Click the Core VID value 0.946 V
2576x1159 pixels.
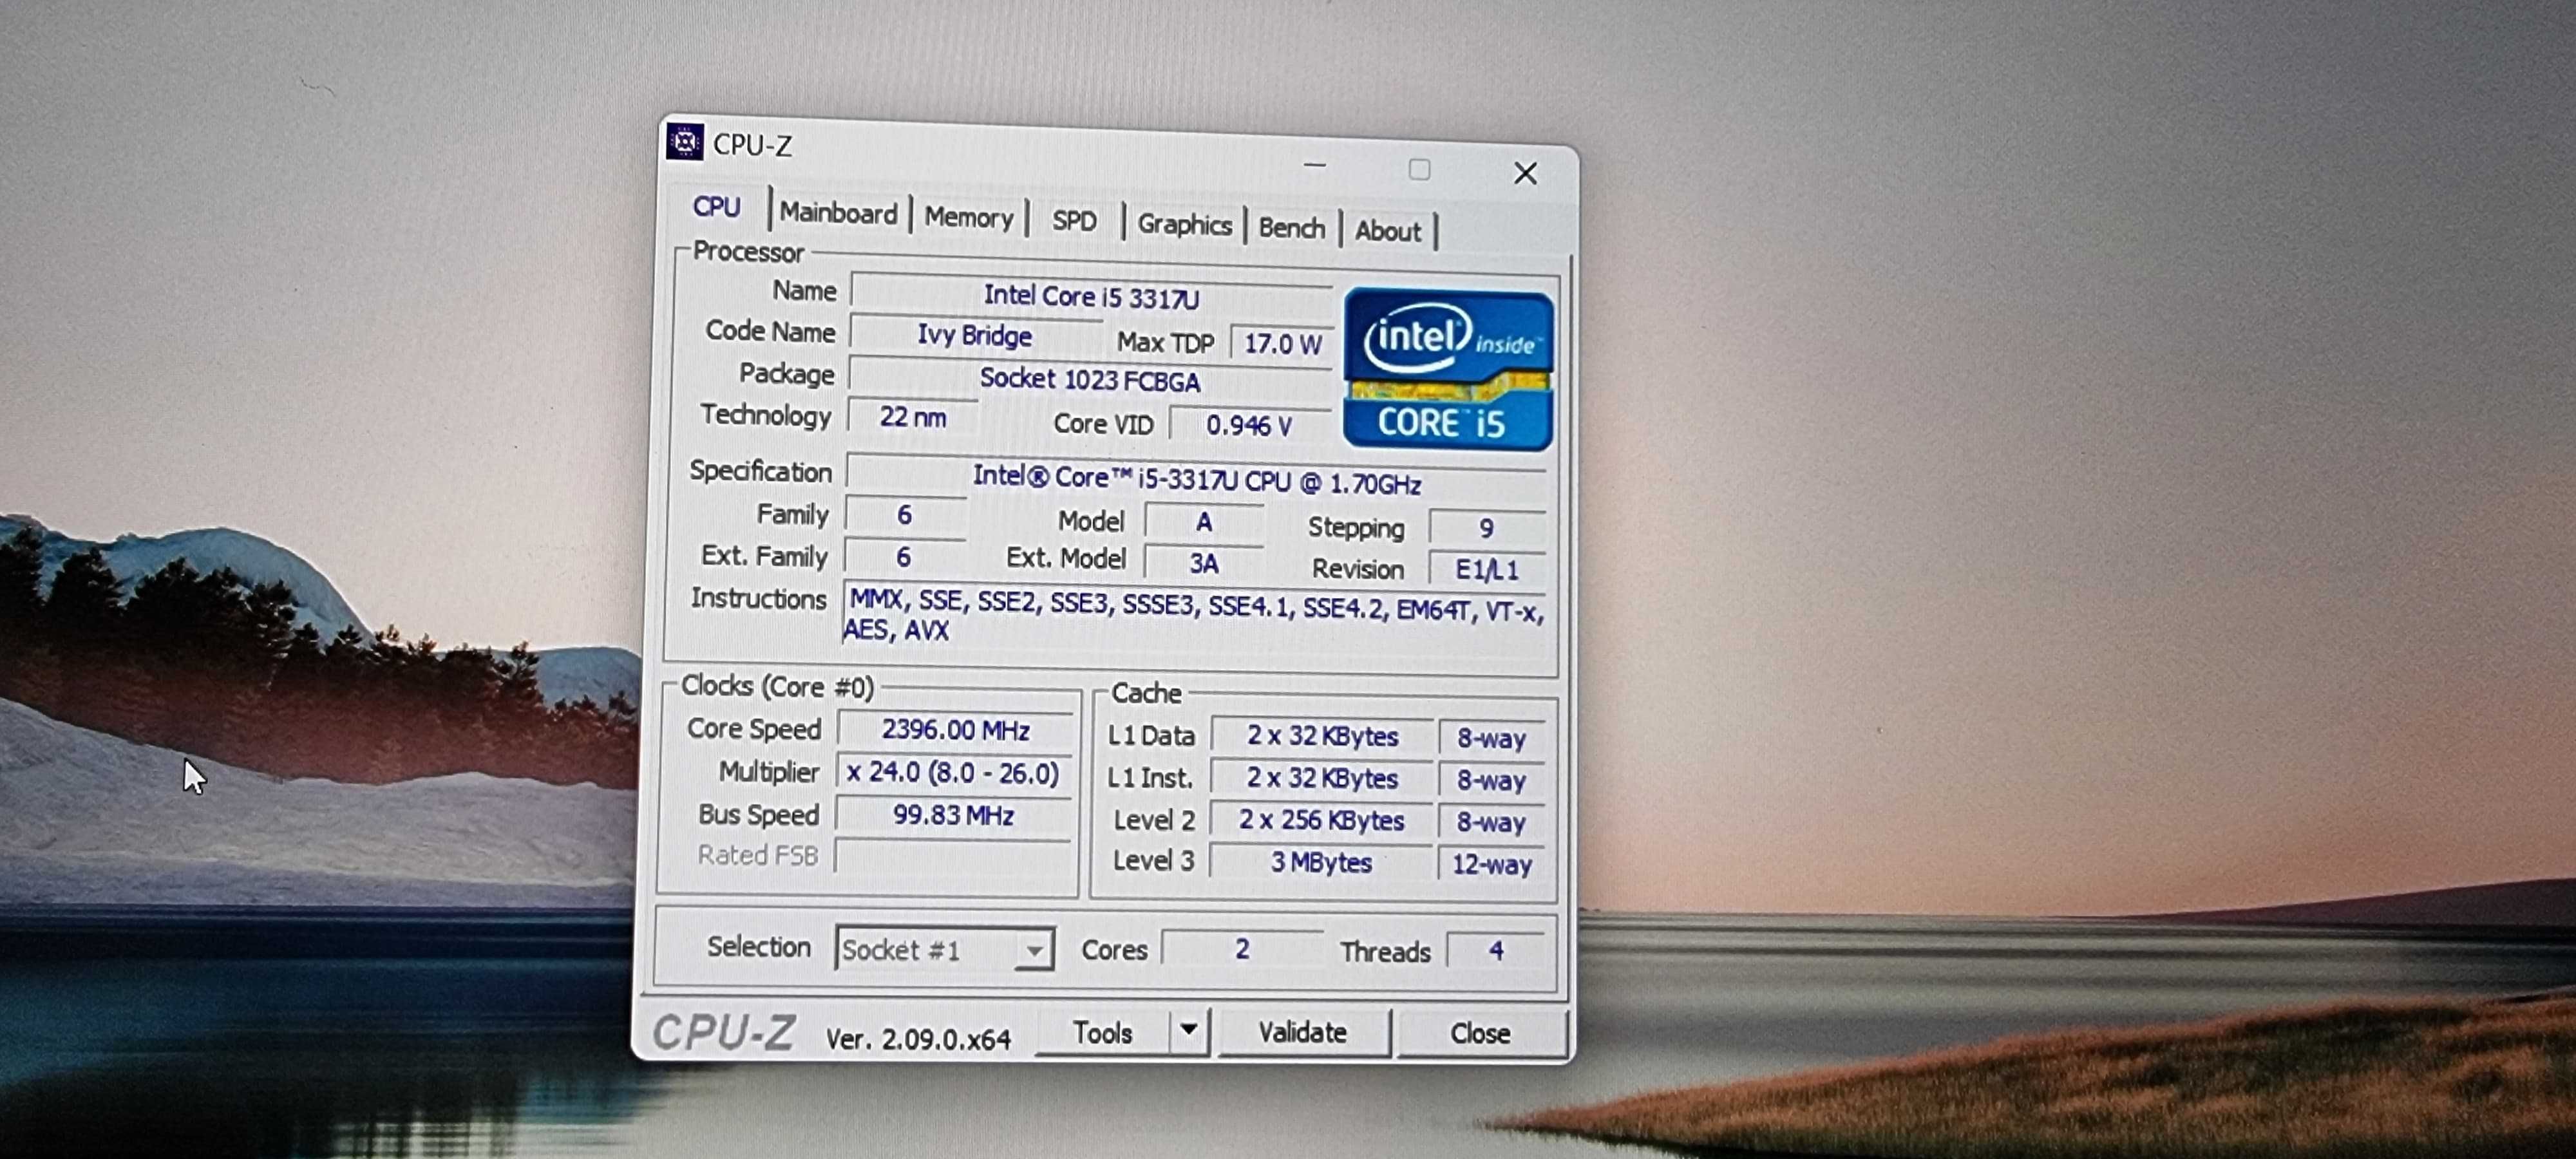1249,426
